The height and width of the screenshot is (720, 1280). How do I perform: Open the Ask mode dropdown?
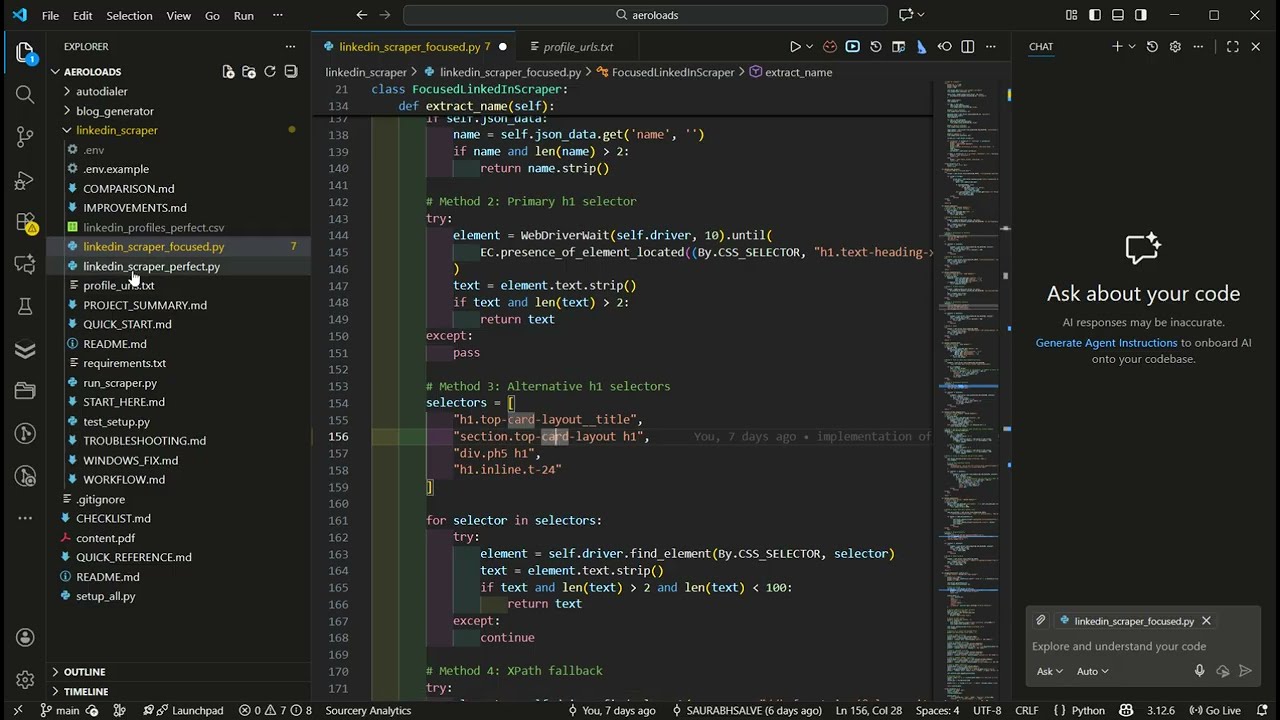pyautogui.click(x=1050, y=671)
